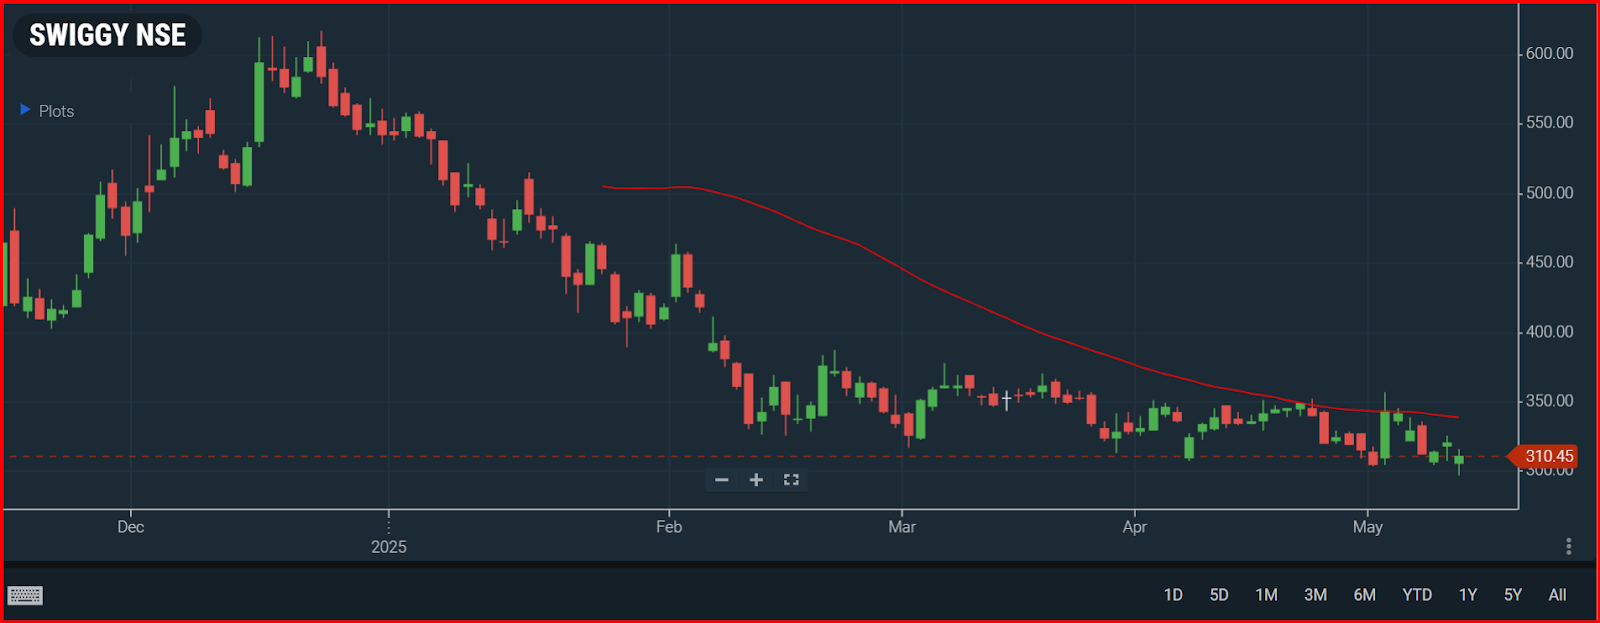1600x623 pixels.
Task: Toggle fullscreen chart icon
Action: click(x=791, y=480)
